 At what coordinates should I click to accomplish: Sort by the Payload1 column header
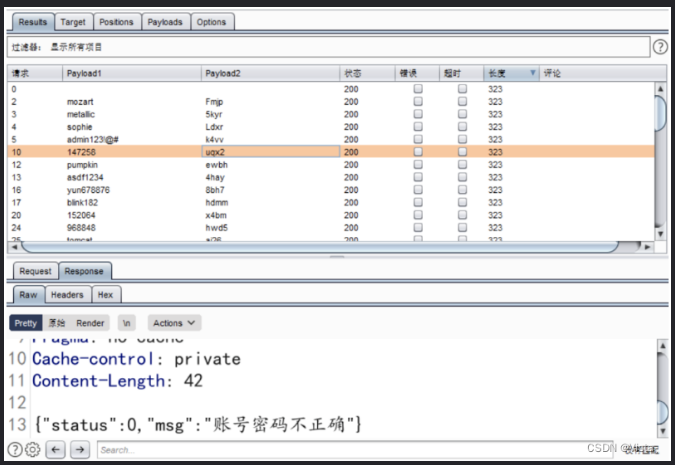(x=132, y=73)
